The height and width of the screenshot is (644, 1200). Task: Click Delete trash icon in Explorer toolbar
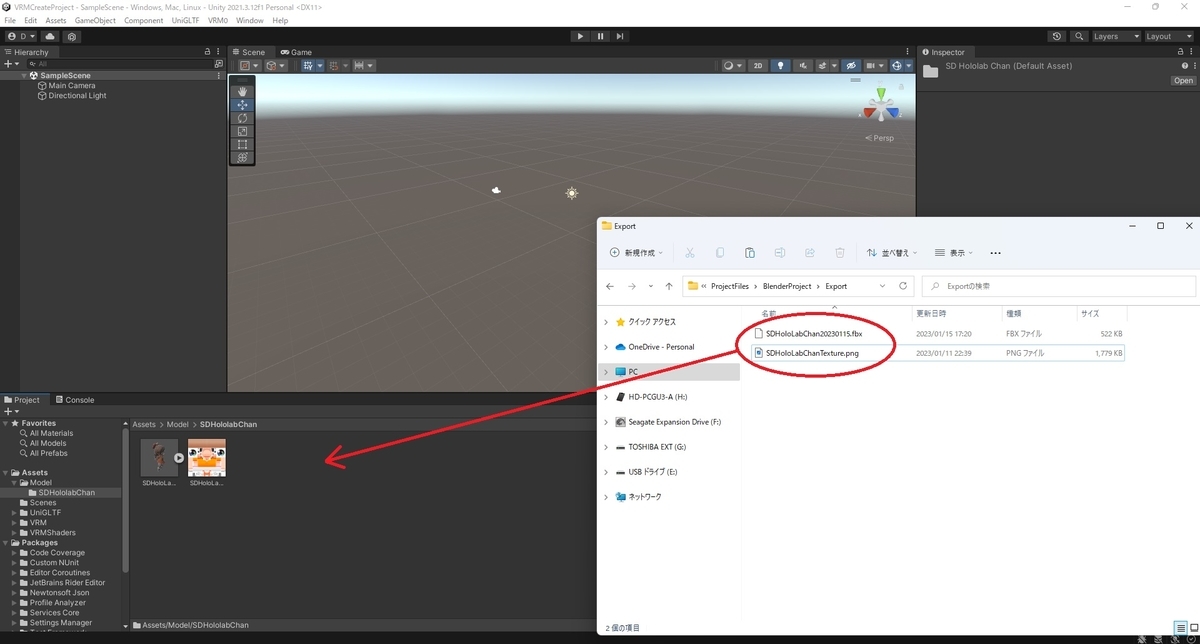[840, 253]
